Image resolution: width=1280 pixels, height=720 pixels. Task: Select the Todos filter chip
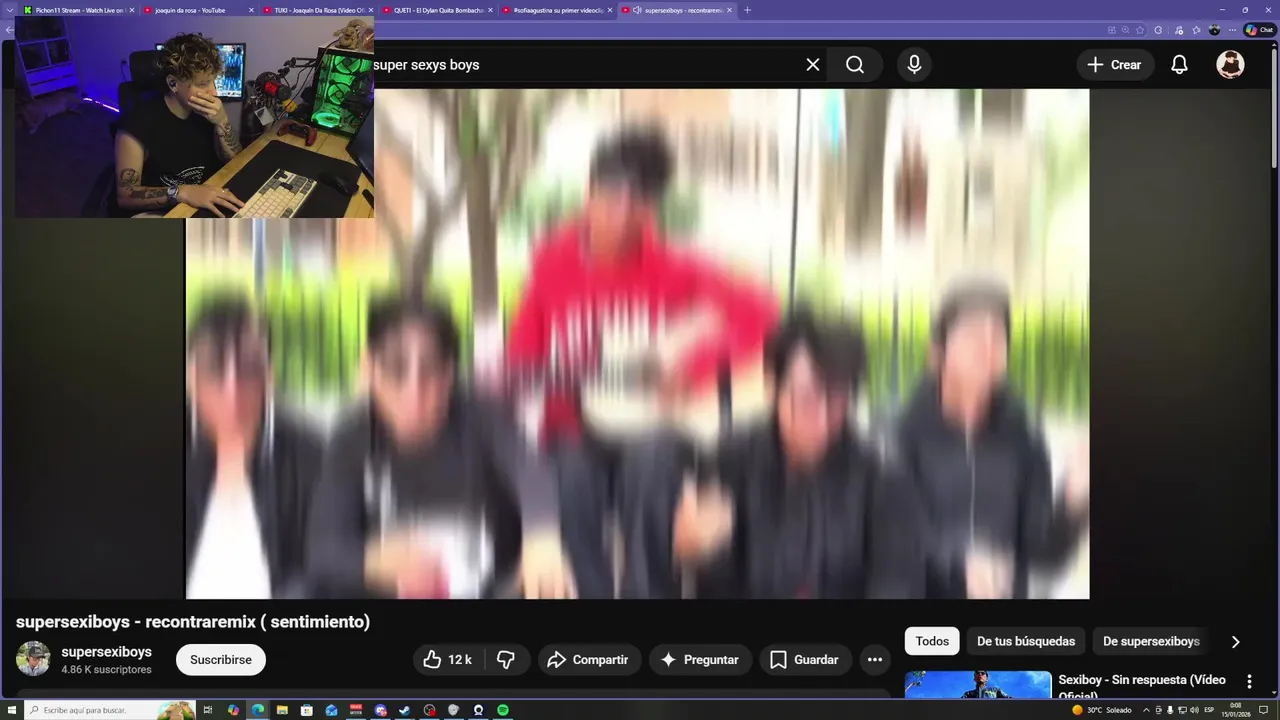coord(932,641)
